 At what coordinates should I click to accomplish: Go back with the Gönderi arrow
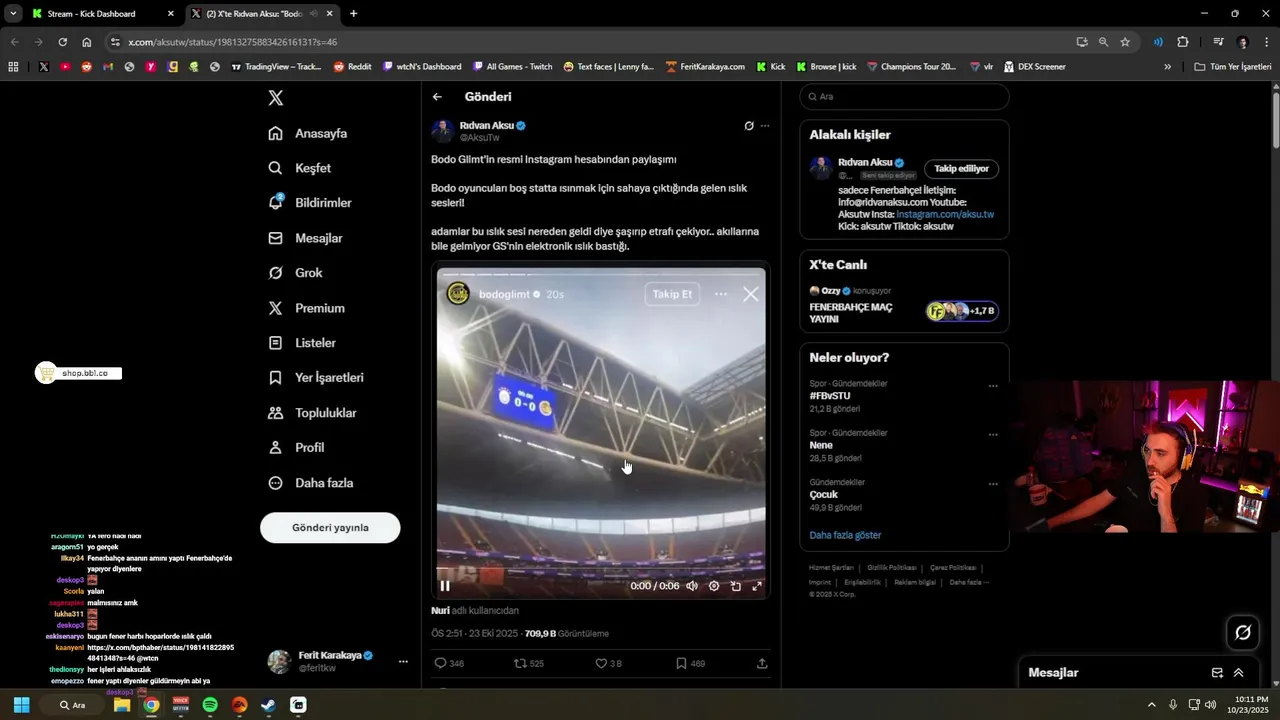(x=437, y=97)
